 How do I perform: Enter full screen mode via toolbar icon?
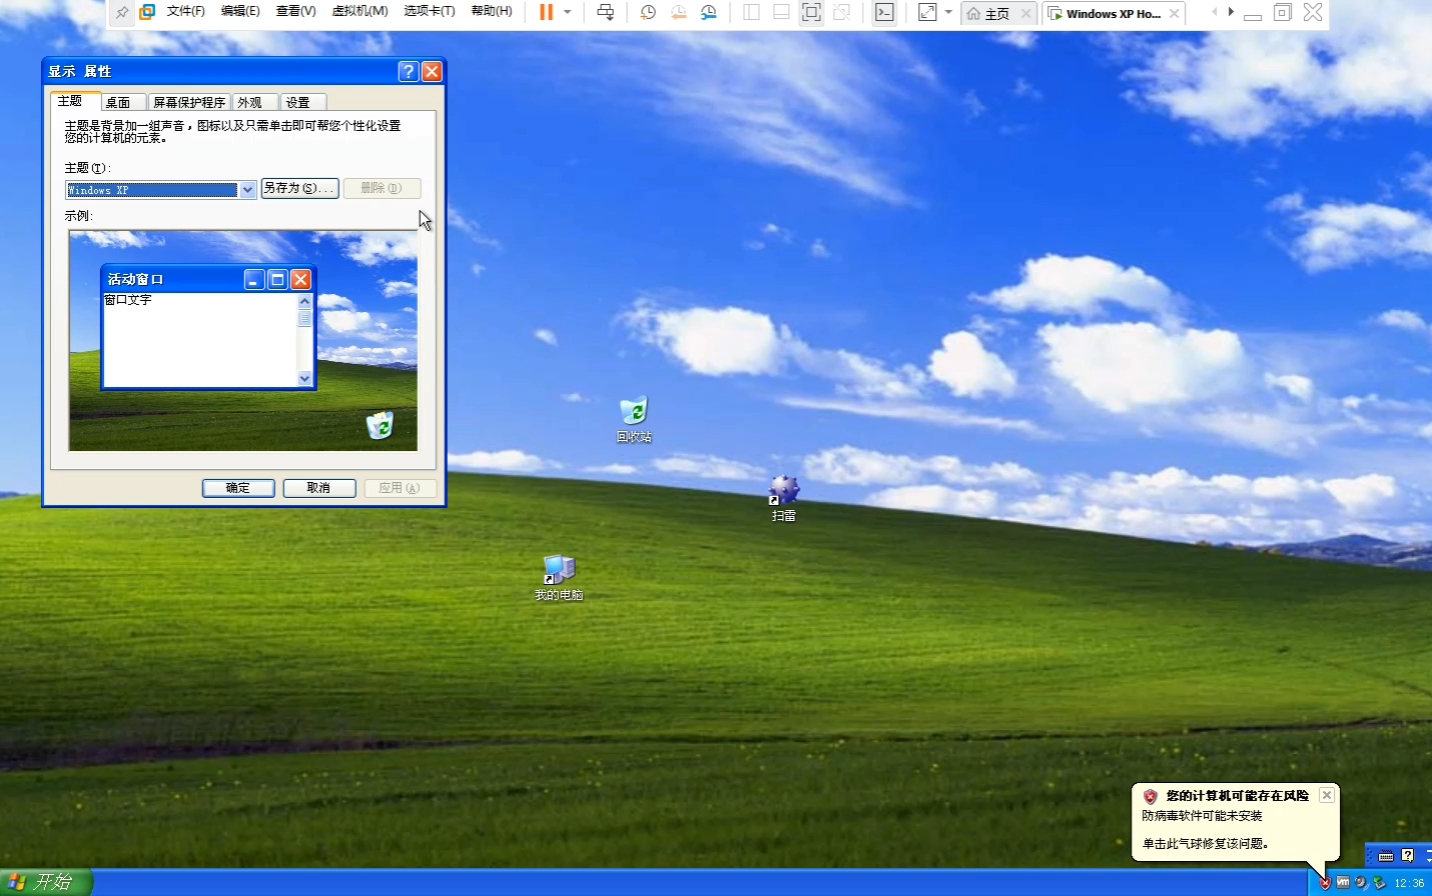[x=812, y=12]
